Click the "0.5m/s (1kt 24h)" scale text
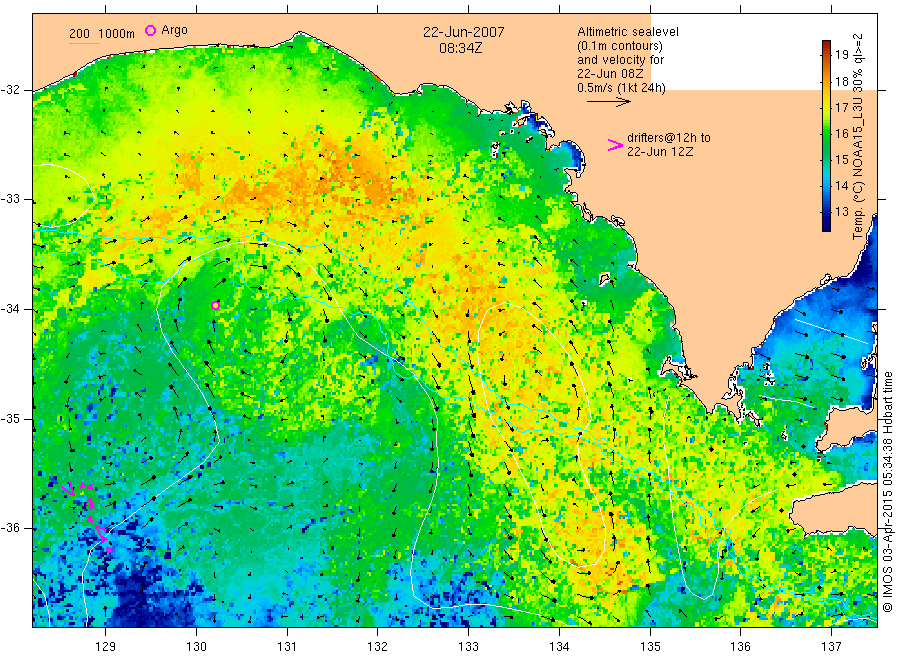Viewport: 900px width, 660px height. (622, 88)
